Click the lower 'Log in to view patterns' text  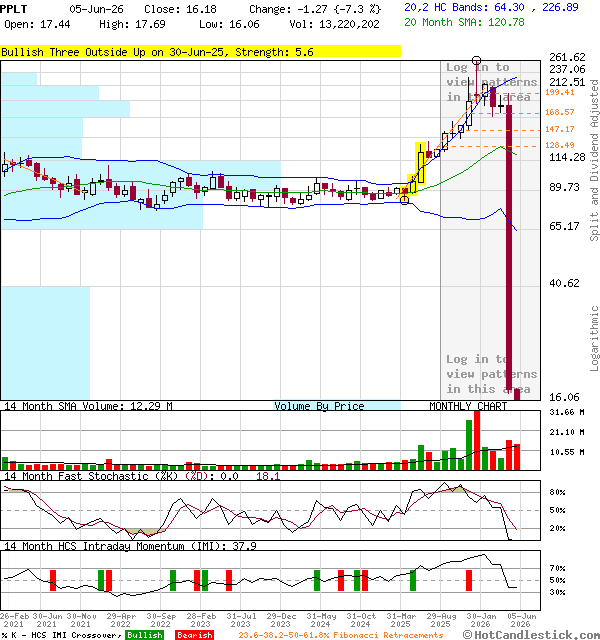pos(491,374)
